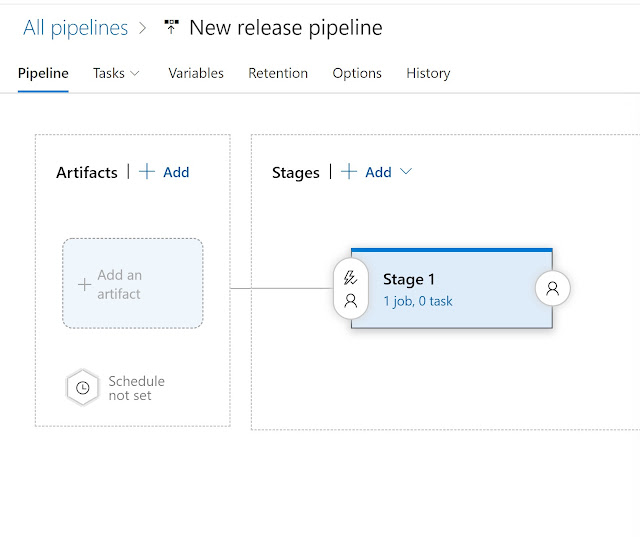Screen dimensions: 640x537
Task: Expand the Tasks tab dropdown arrow
Action: pyautogui.click(x=136, y=73)
